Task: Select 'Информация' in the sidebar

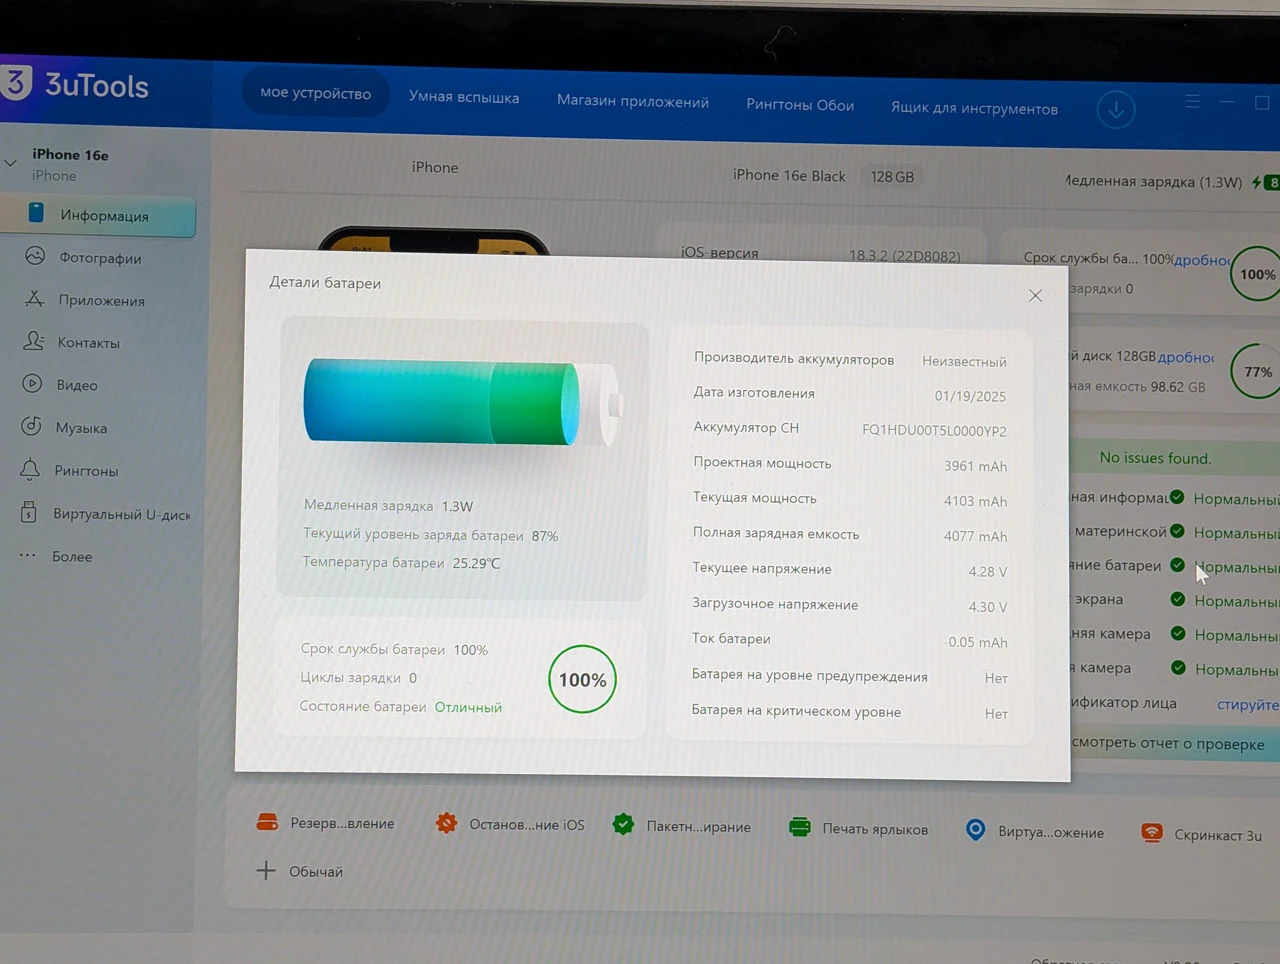Action: click(x=98, y=215)
